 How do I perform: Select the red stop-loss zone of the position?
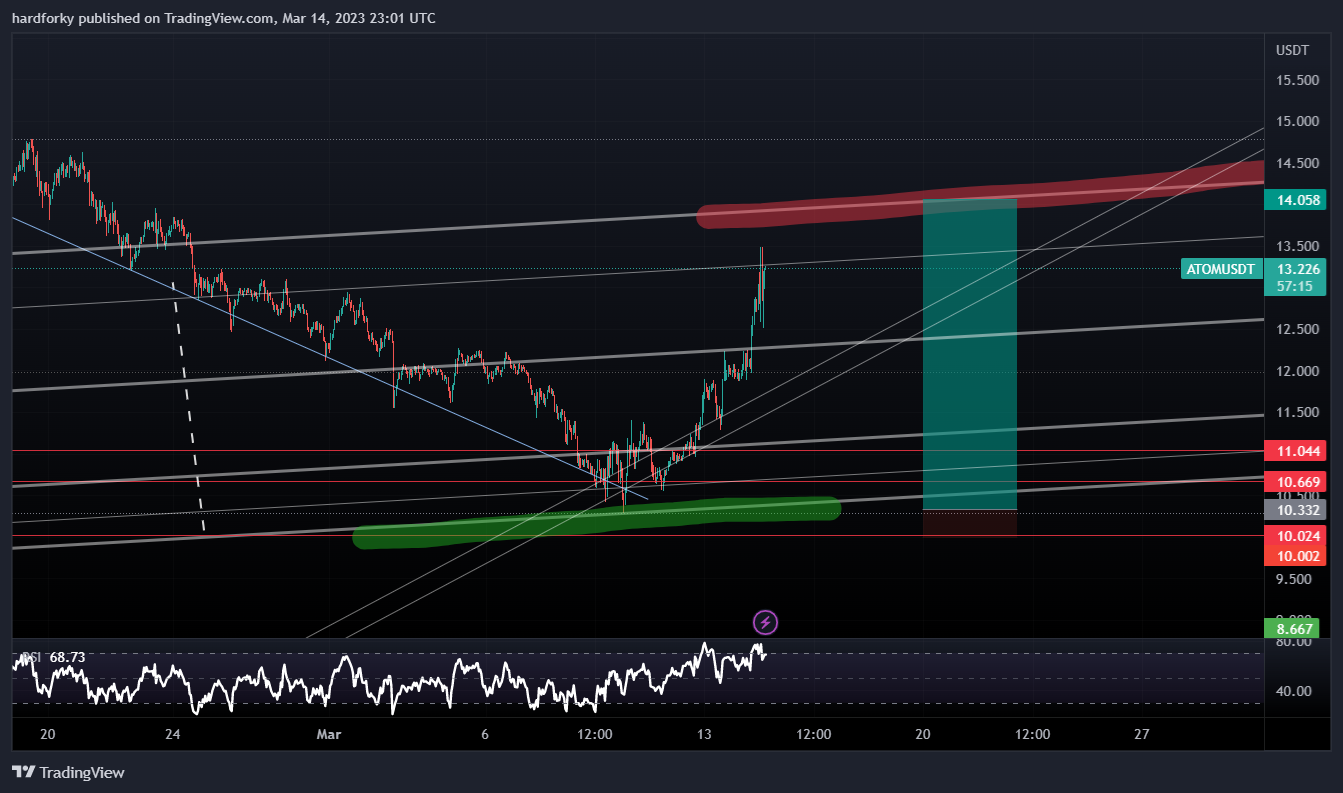point(970,523)
